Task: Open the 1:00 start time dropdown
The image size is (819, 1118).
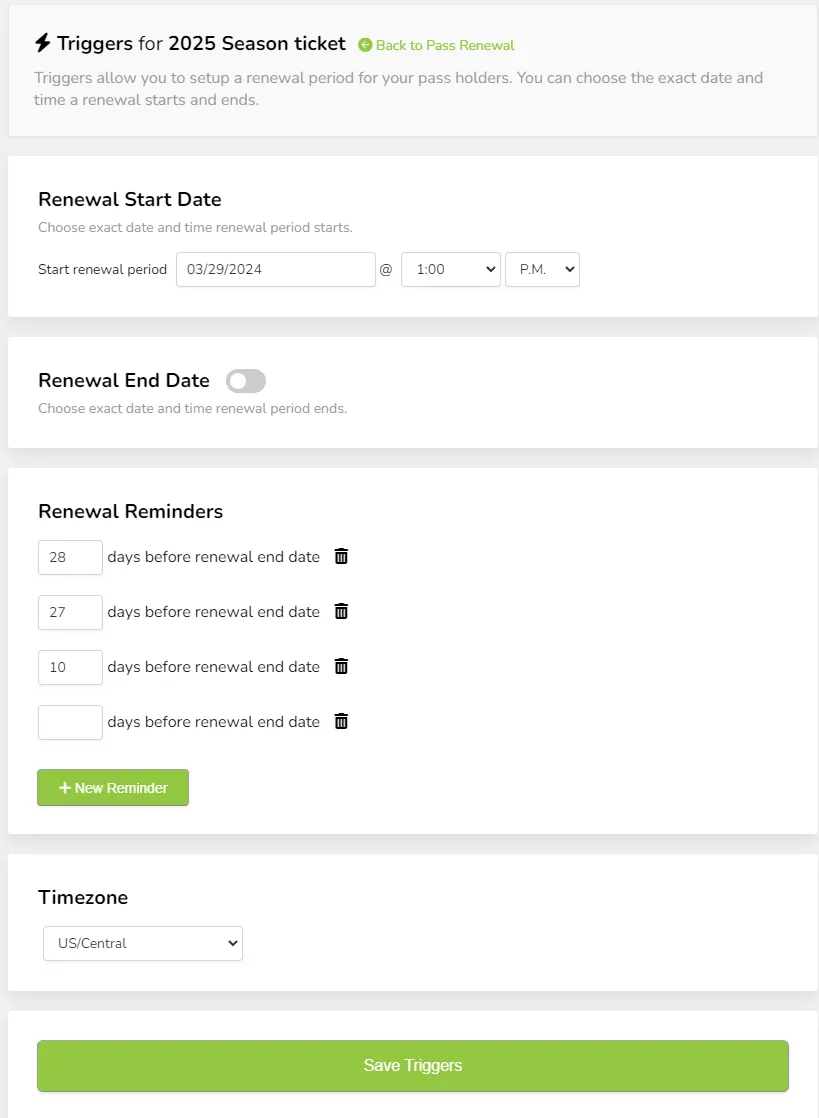Action: [450, 270]
